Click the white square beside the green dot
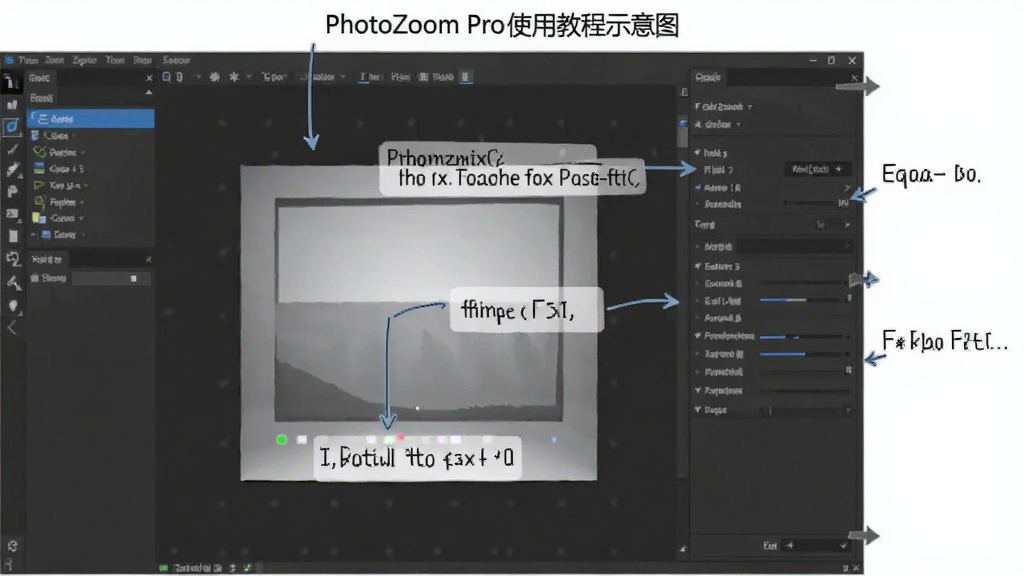1024x576 pixels. click(x=302, y=440)
